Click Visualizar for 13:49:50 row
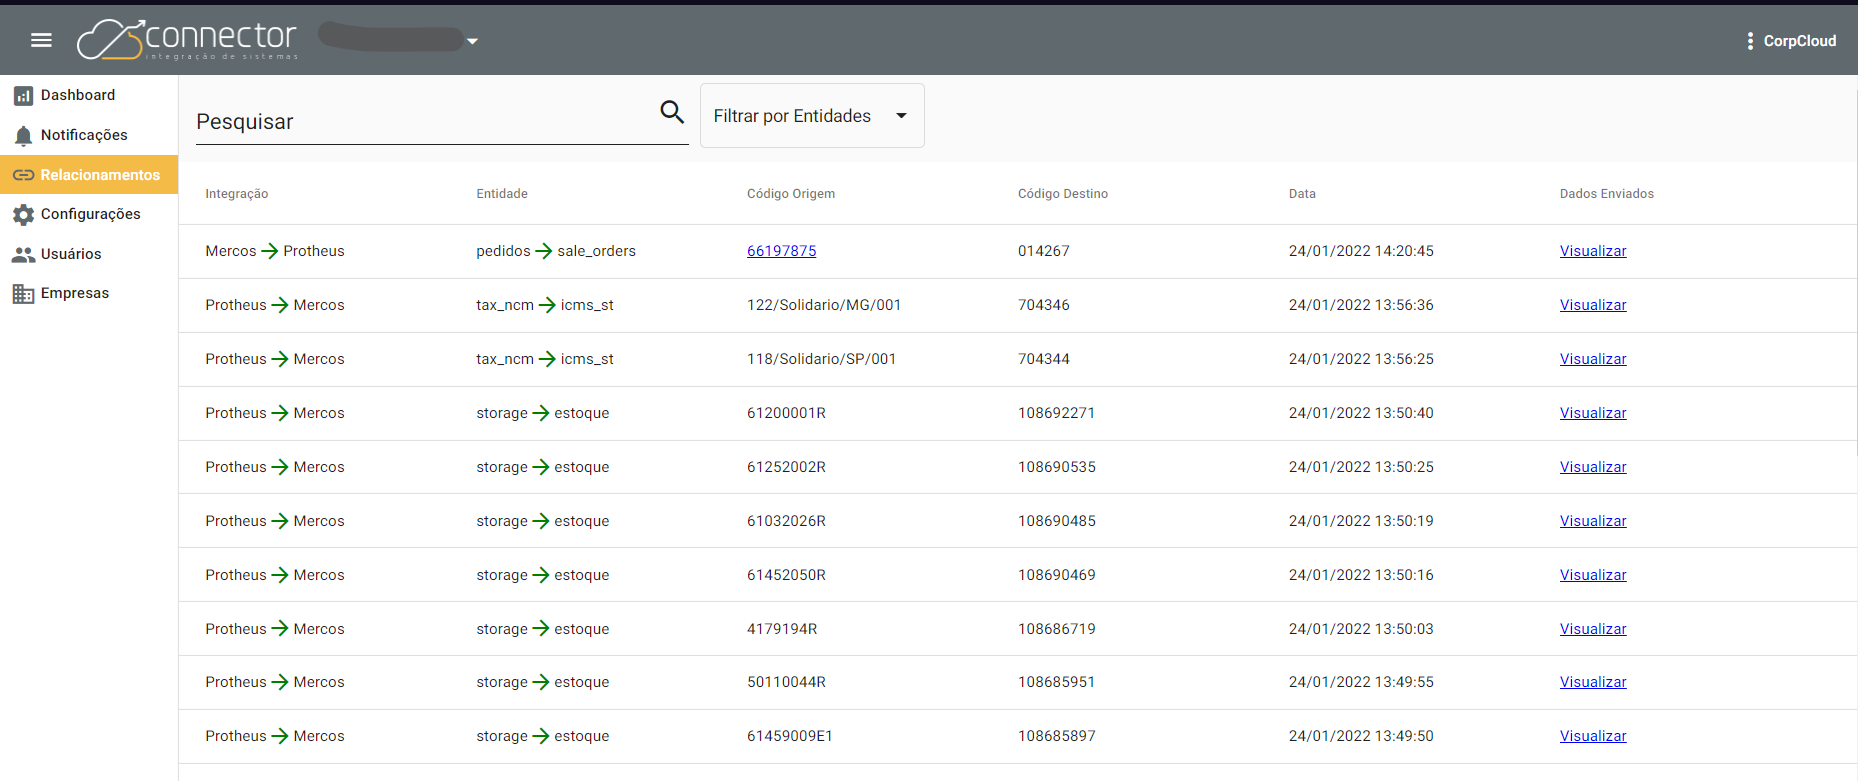This screenshot has height=781, width=1858. point(1593,736)
